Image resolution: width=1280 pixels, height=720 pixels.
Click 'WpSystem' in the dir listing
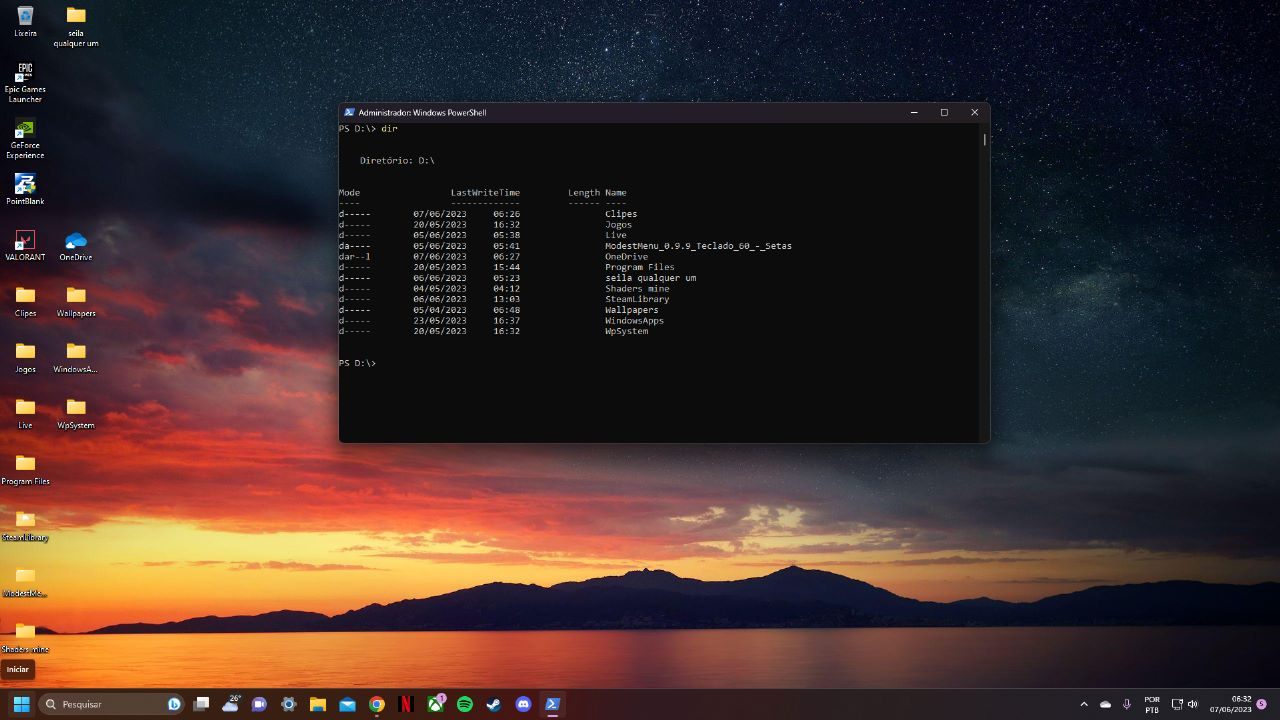pyautogui.click(x=626, y=331)
